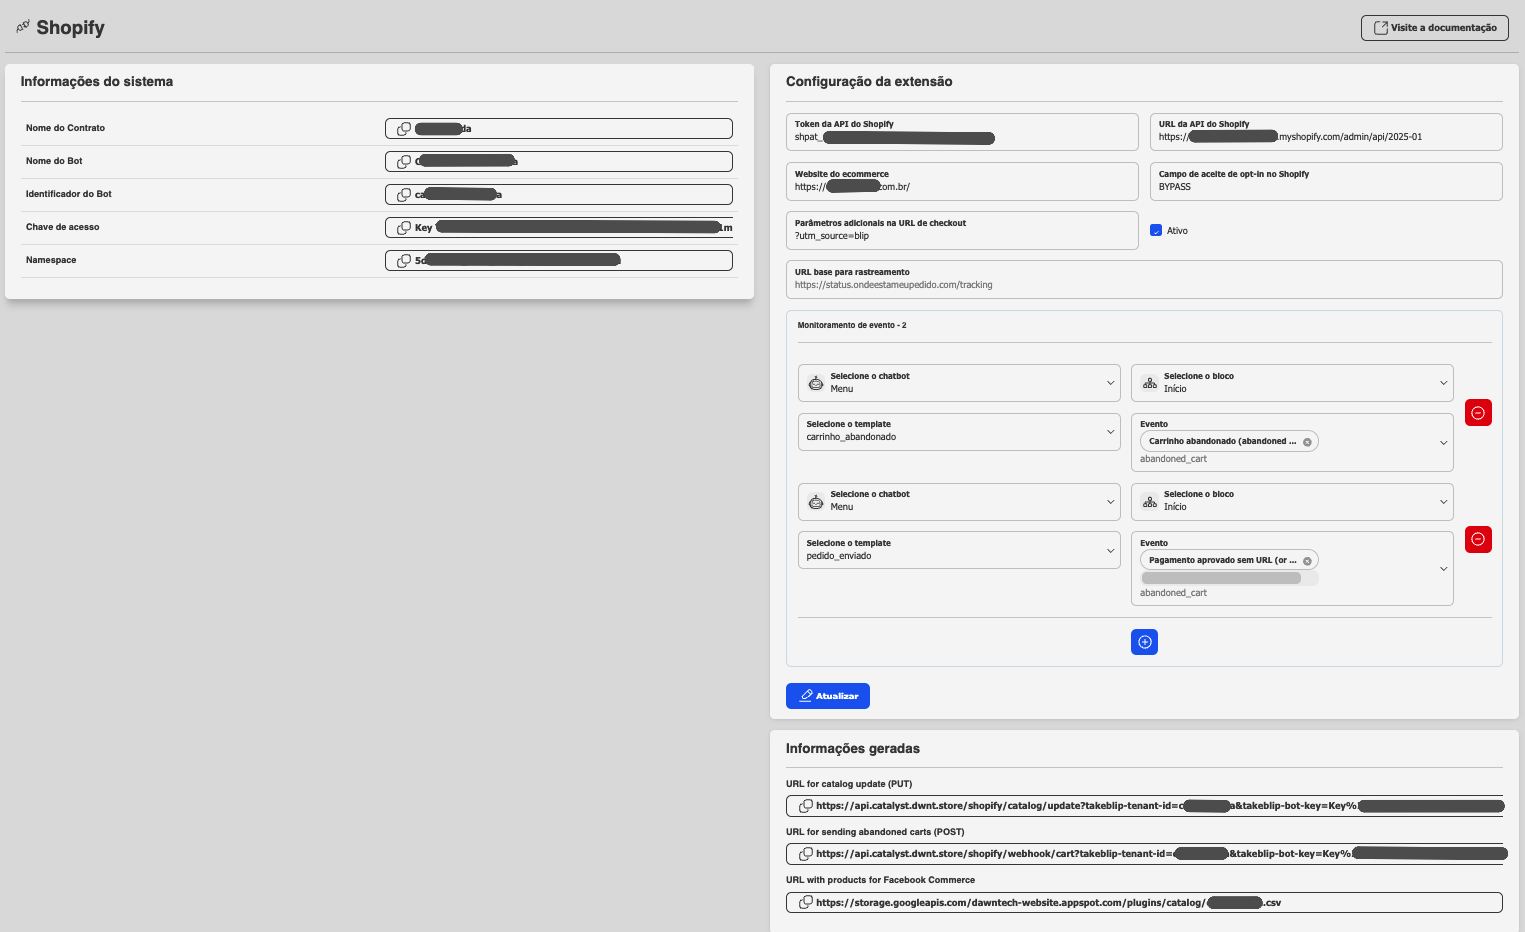The image size is (1525, 932).
Task: Edit the Token da API do Shopify field
Action: click(962, 132)
